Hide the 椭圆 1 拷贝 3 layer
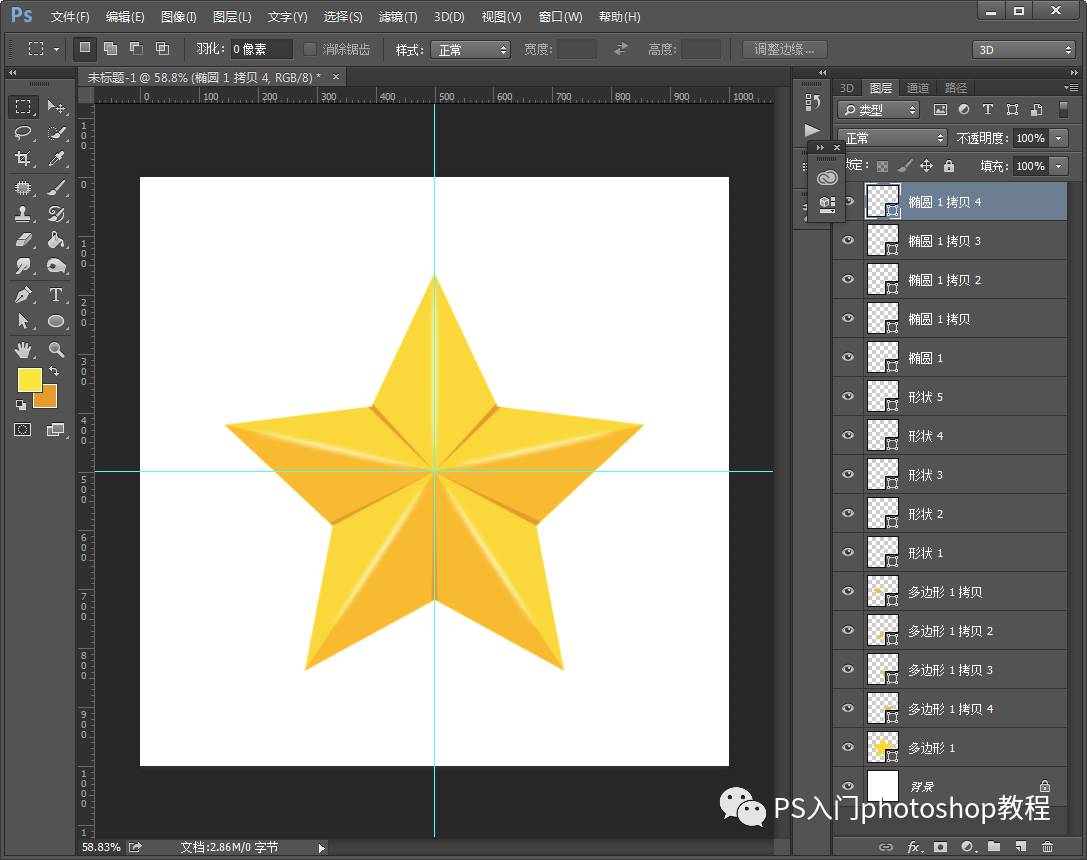1087x860 pixels. point(848,240)
